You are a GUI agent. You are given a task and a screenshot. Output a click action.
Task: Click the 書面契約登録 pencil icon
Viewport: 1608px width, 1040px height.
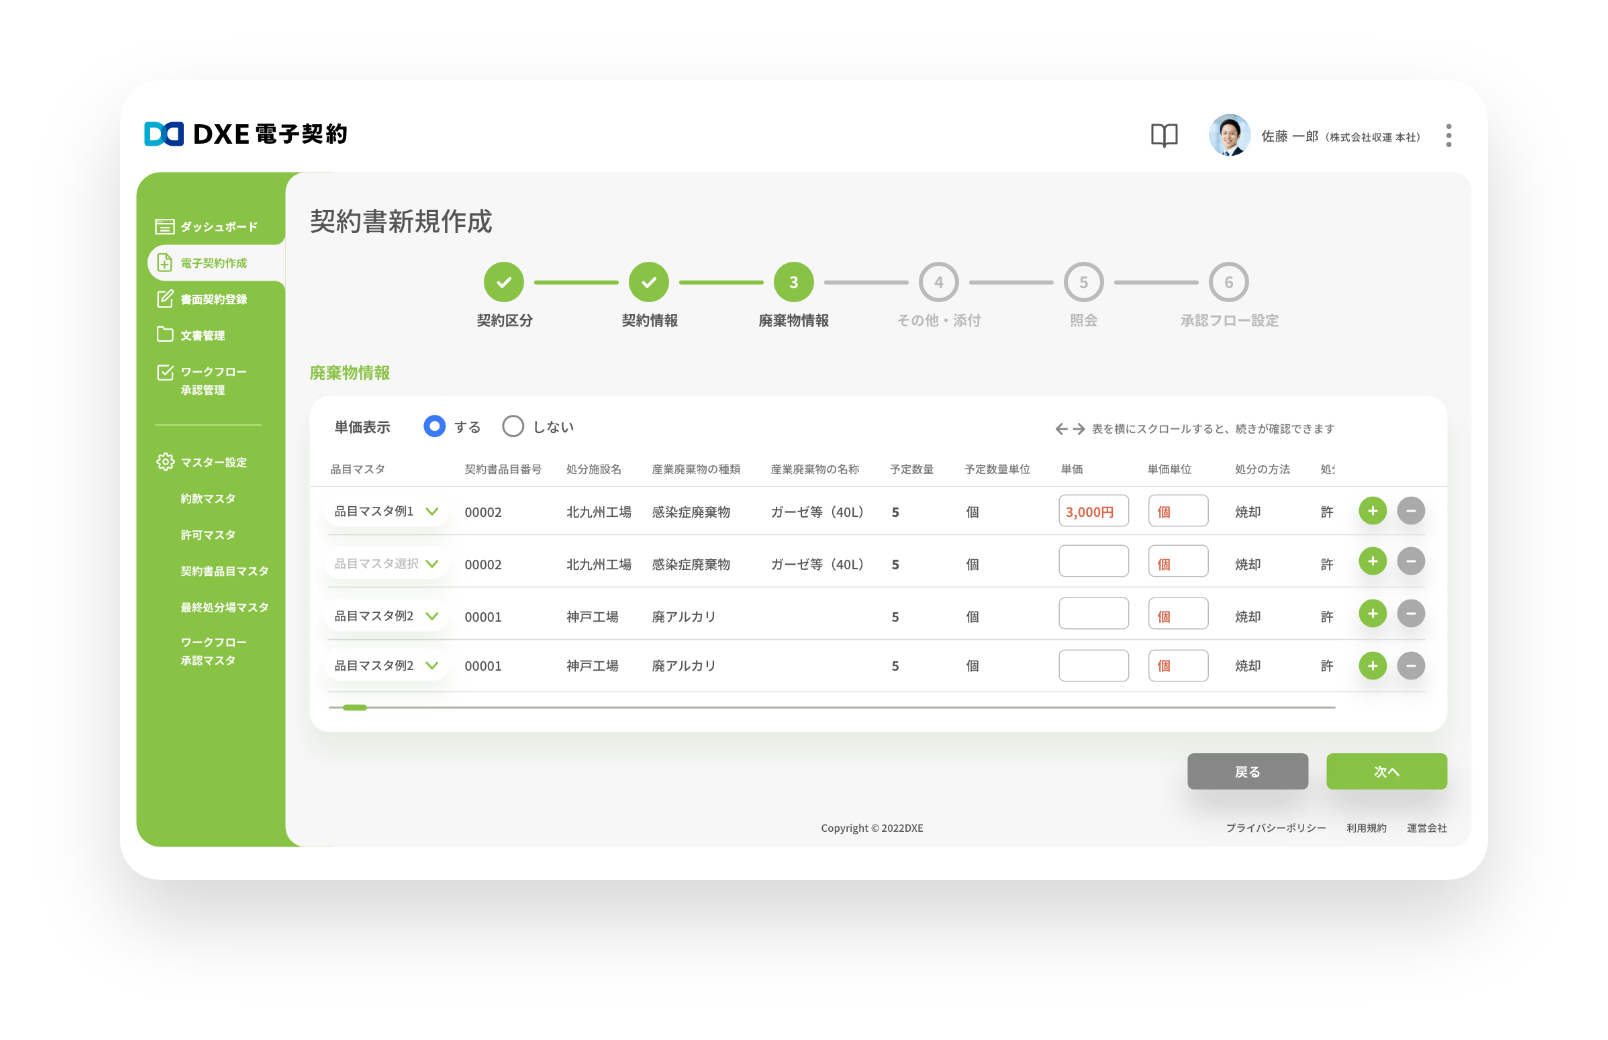click(x=164, y=298)
